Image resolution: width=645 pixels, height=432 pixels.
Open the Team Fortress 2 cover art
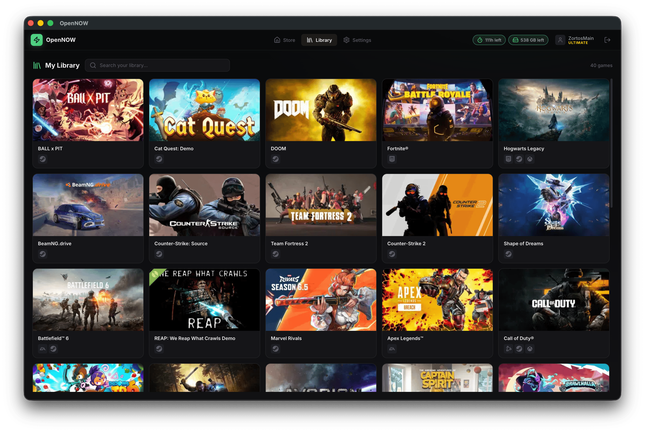coord(321,205)
